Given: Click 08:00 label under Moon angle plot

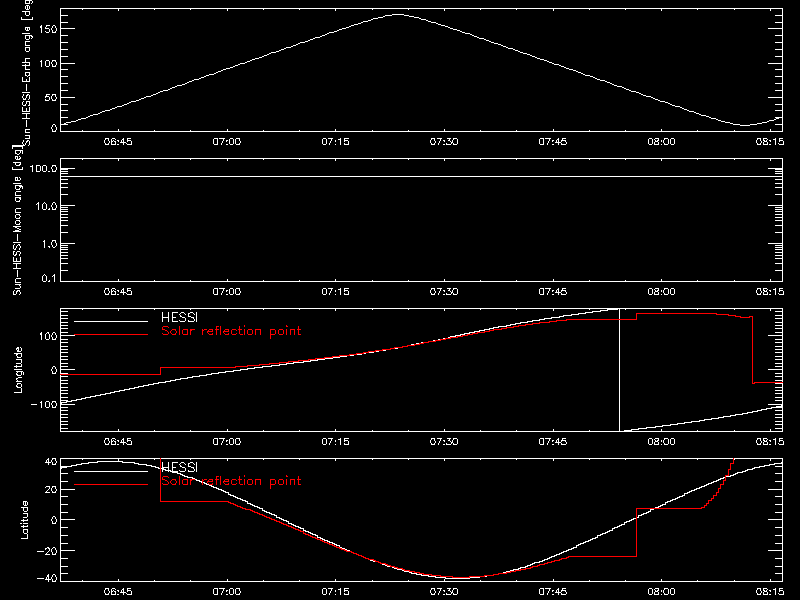Looking at the screenshot, I should 661,291.
